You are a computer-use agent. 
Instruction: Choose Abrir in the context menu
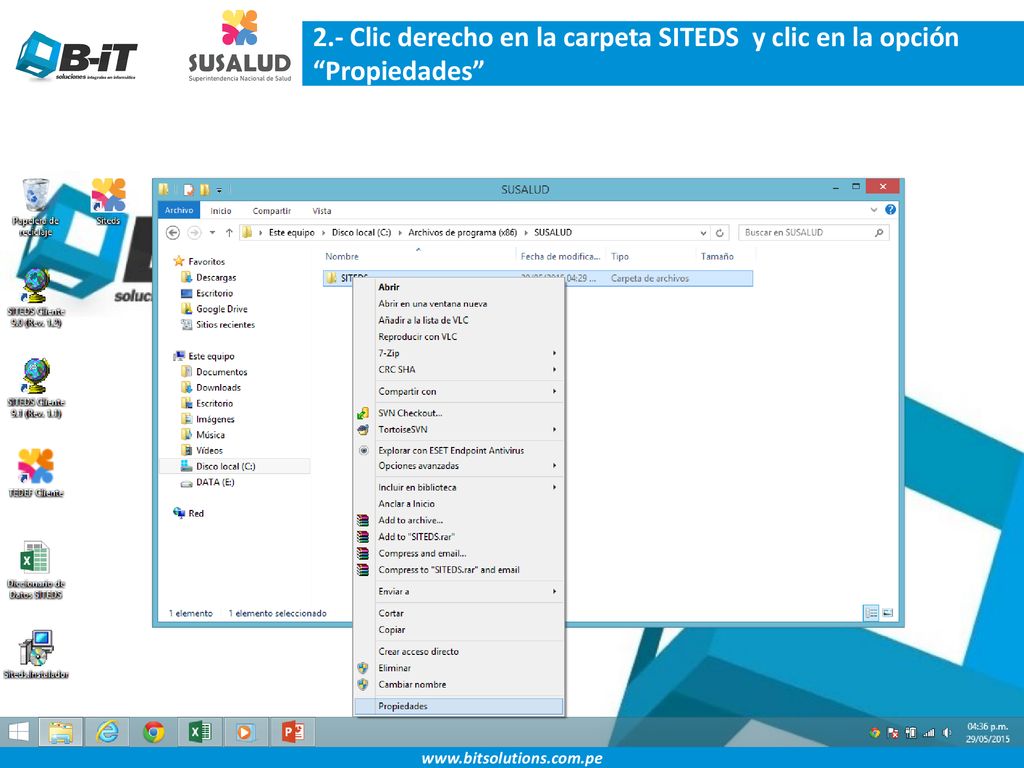(459, 287)
